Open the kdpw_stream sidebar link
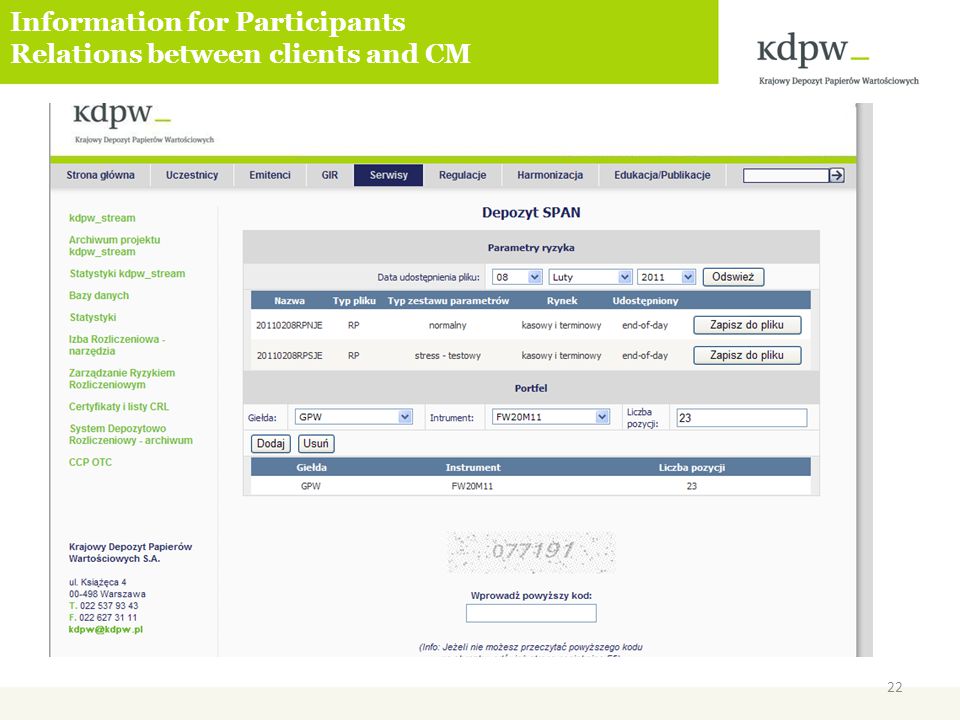 [102, 218]
